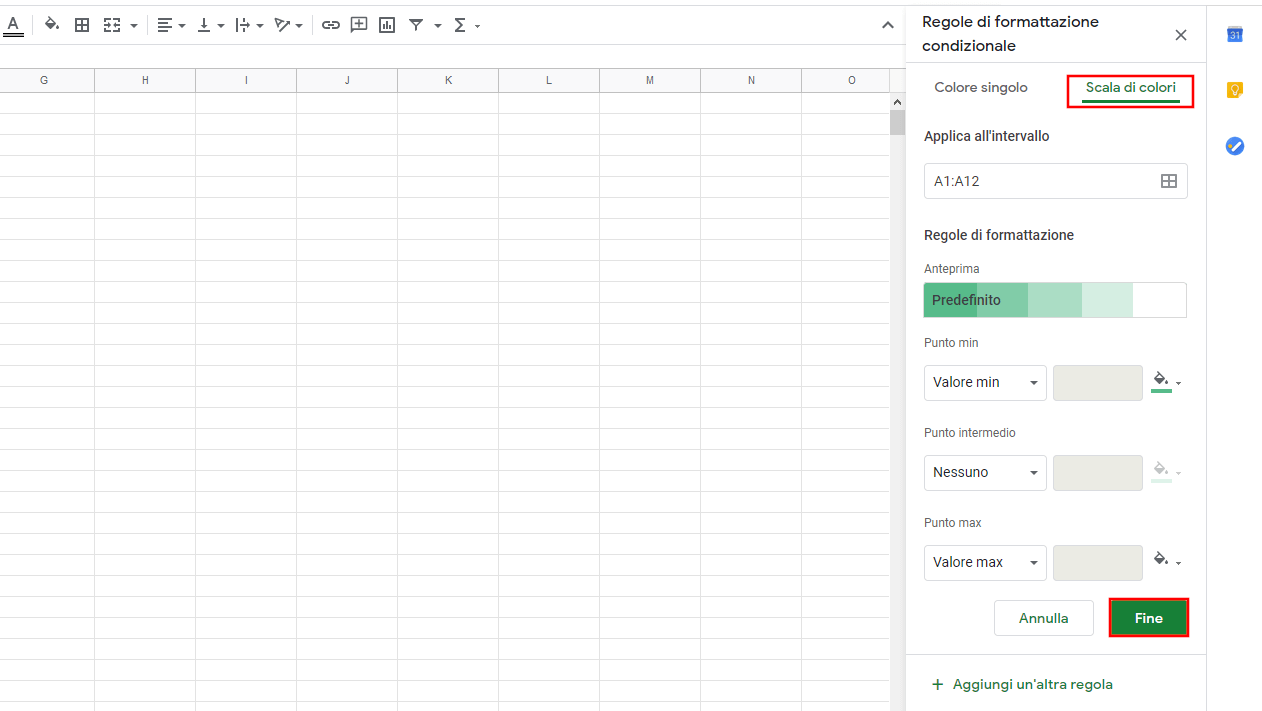Open the borders tool
Screen dimensions: 1262x711
point(82,25)
